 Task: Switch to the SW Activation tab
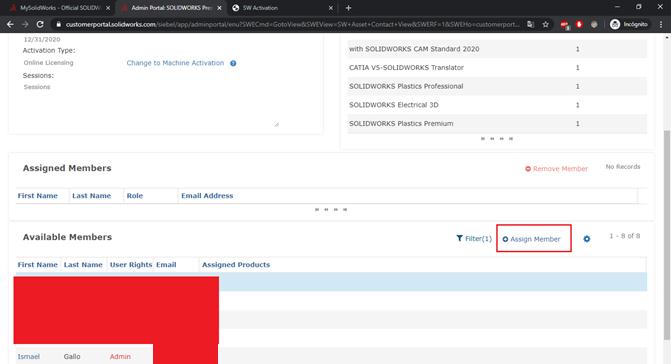282,8
